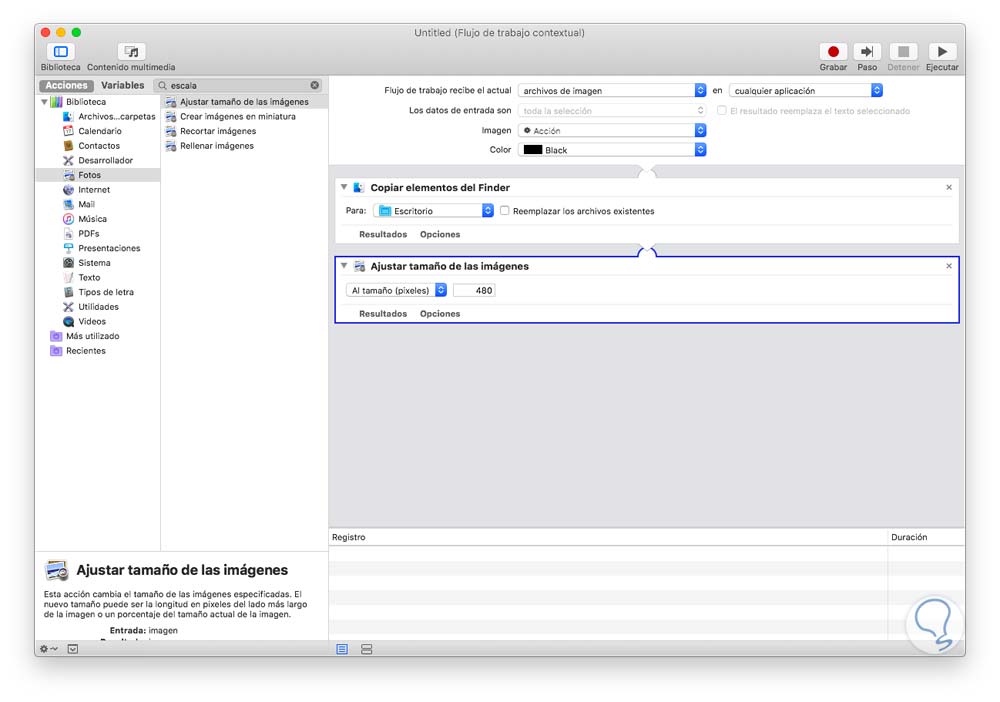This screenshot has height=702, width=1000.
Task: Toggle the Biblioteca sidebar button
Action: [61, 52]
